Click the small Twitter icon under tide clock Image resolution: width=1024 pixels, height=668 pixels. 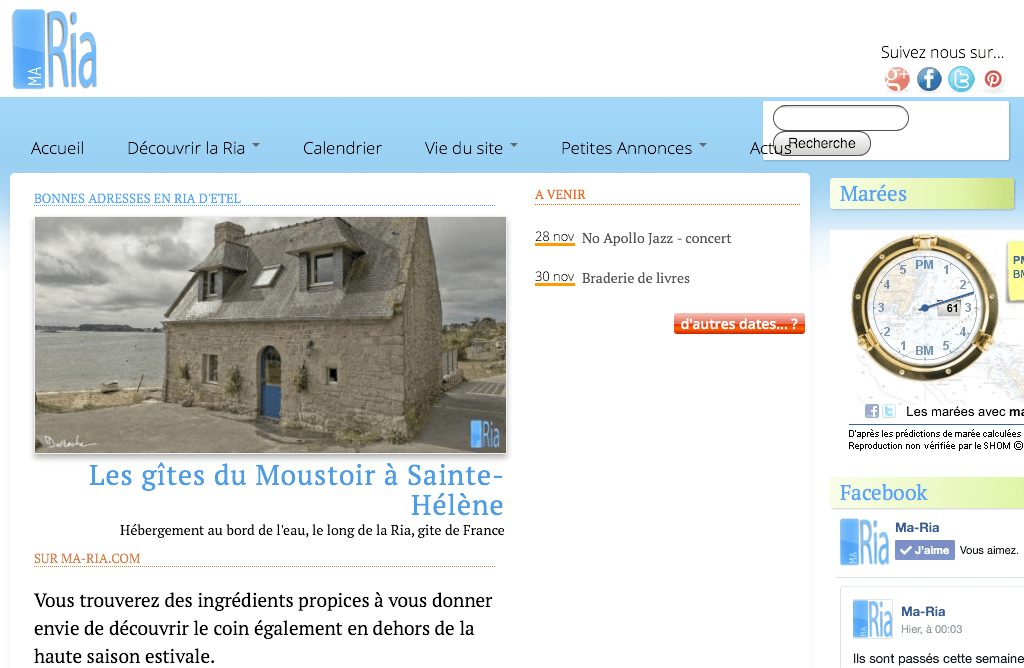[888, 411]
